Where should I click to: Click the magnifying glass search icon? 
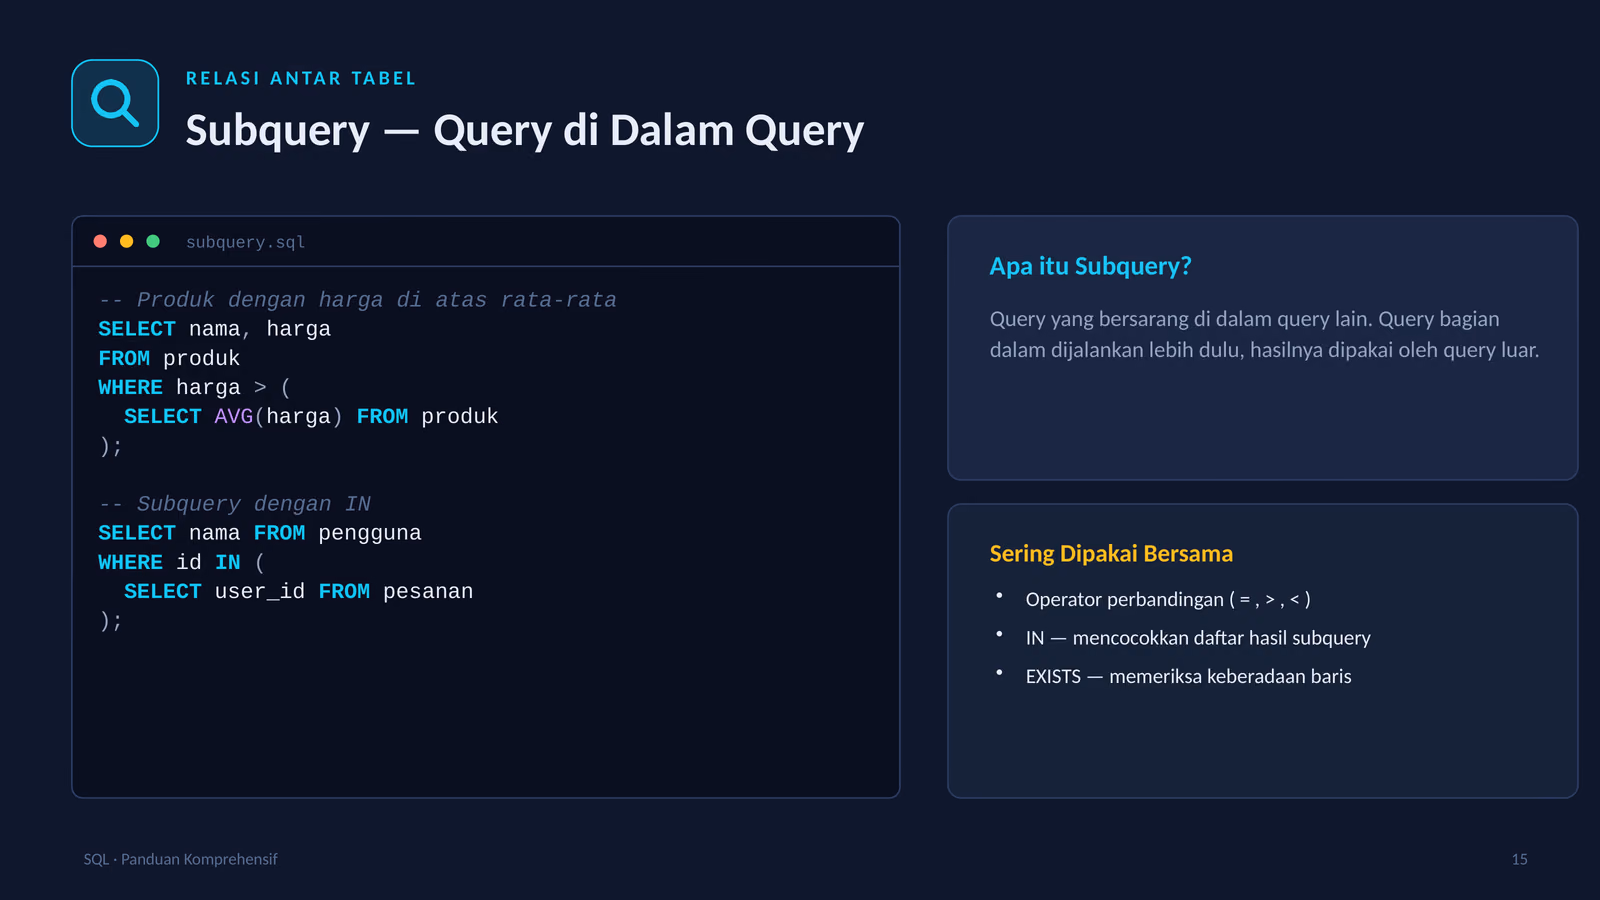pos(115,103)
